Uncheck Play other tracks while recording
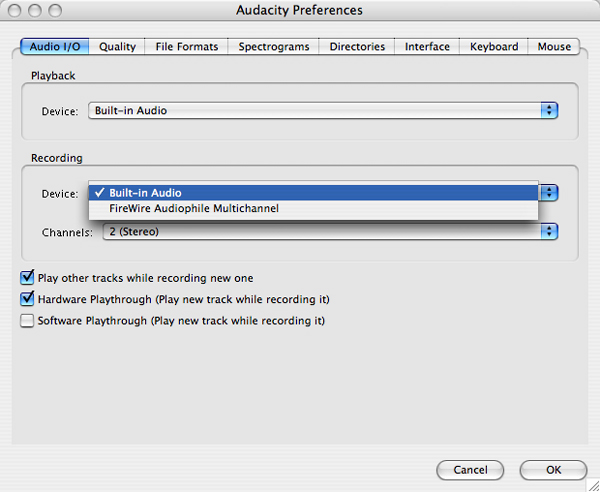Image resolution: width=600 pixels, height=492 pixels. (27, 277)
